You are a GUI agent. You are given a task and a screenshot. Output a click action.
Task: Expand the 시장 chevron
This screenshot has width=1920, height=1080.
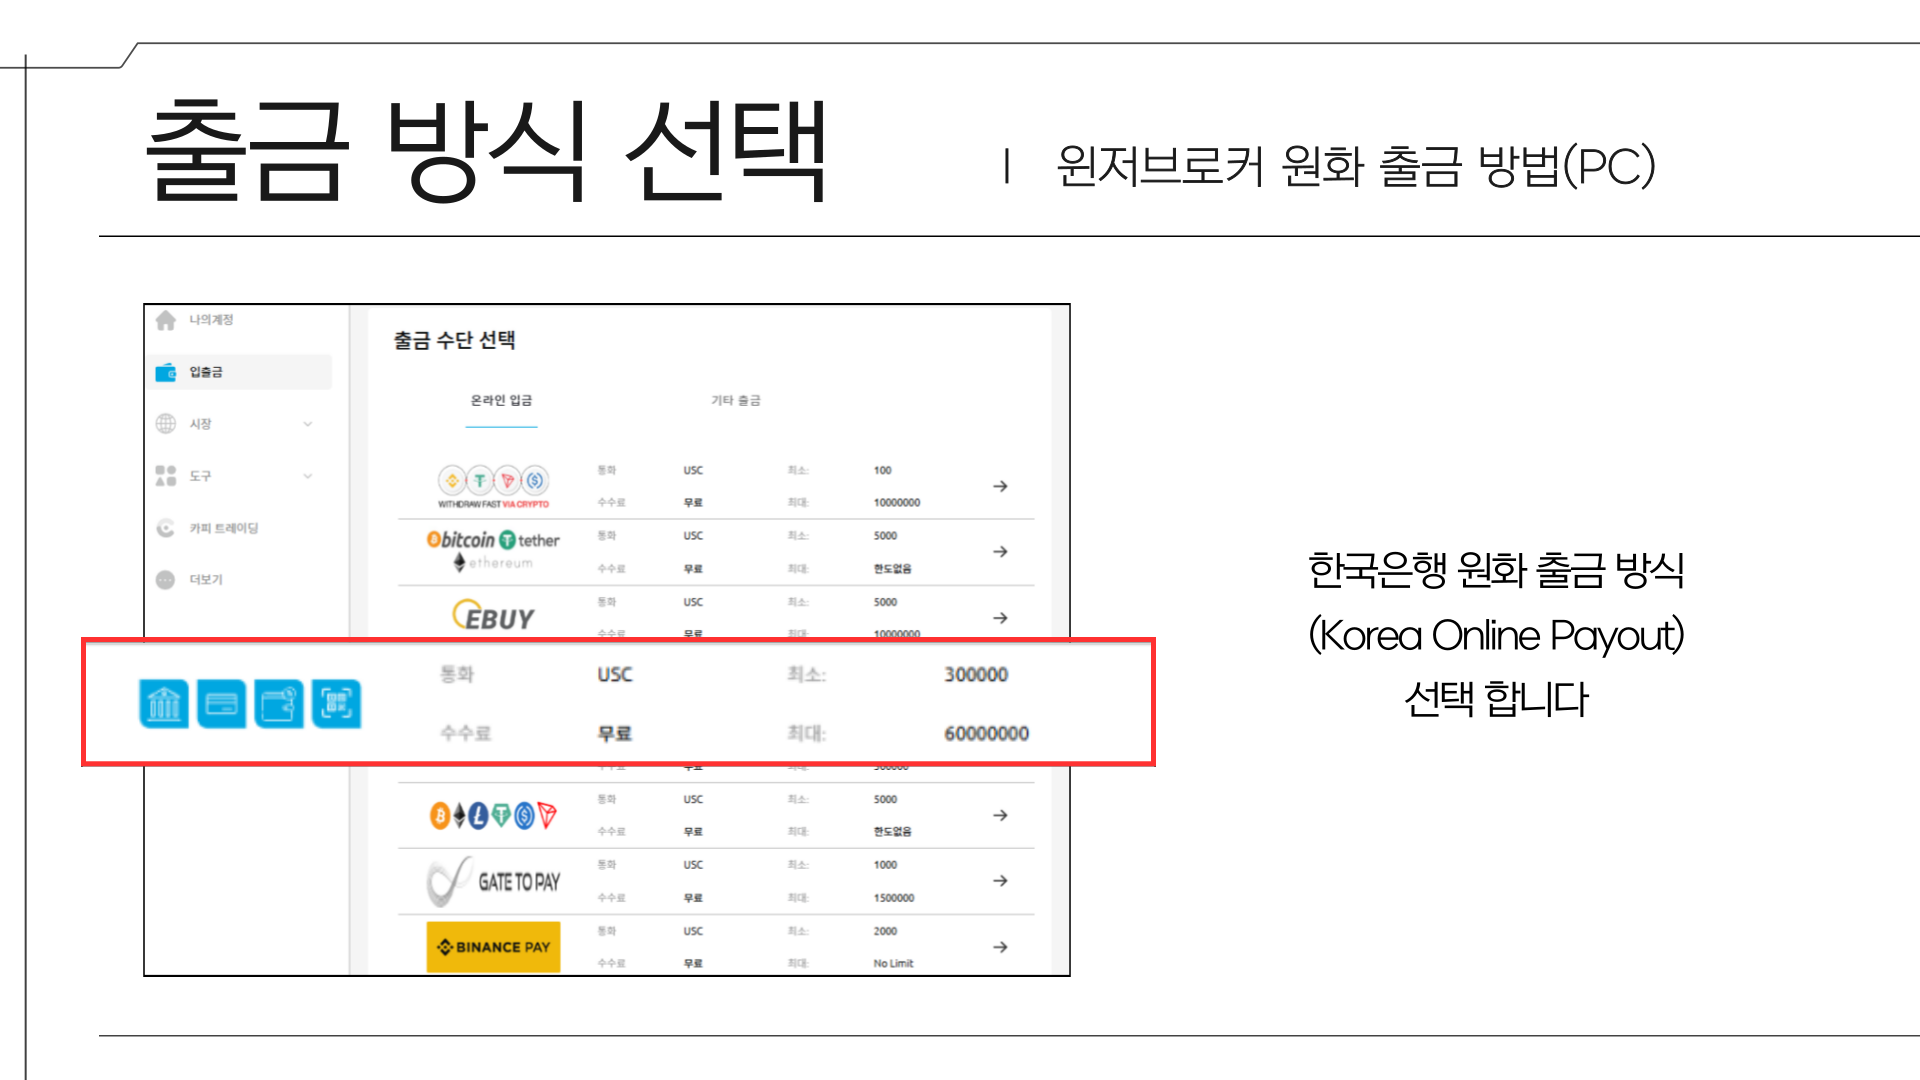click(x=308, y=424)
